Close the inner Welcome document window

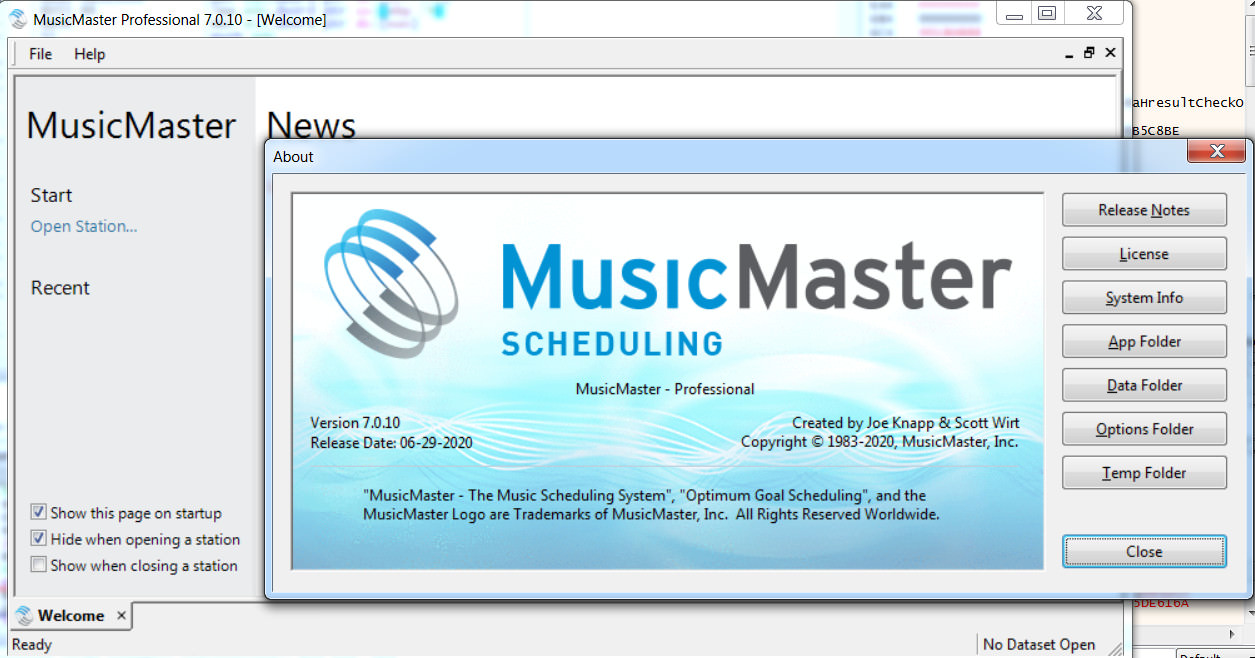click(1110, 54)
